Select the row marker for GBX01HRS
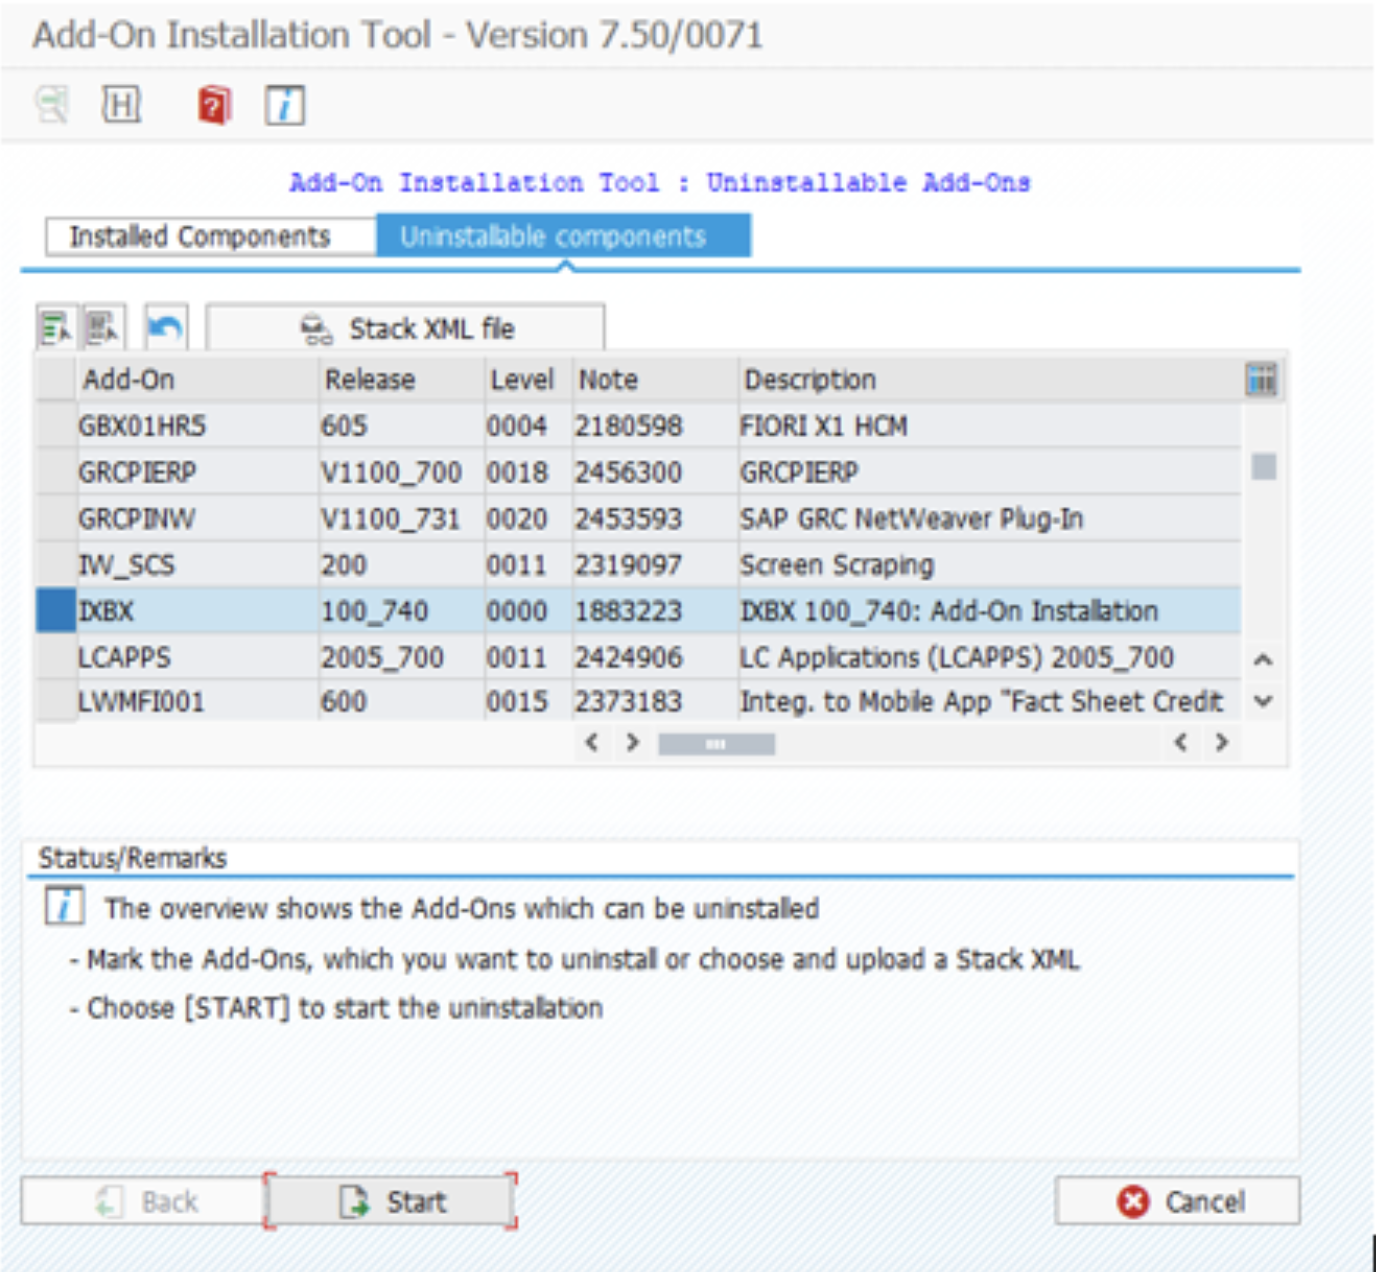 [56, 426]
